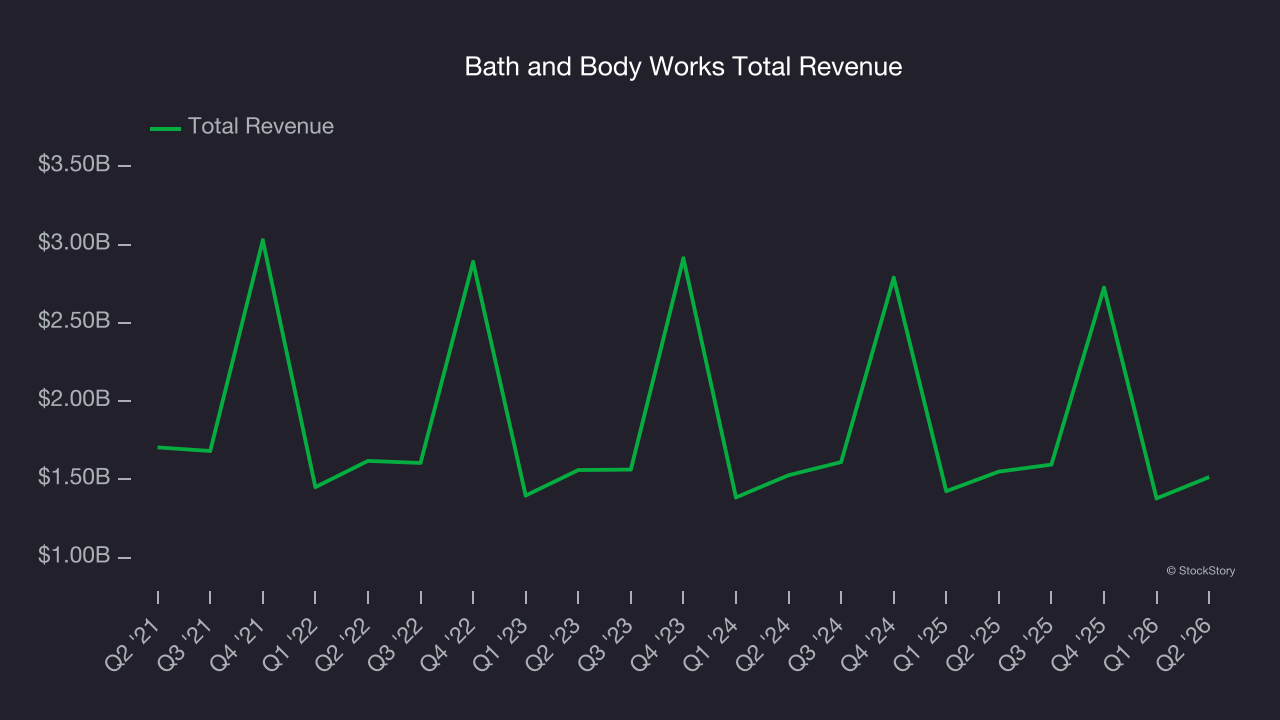
Task: Click the Q4 '25 revenue peak on the line
Action: [x=1103, y=288]
